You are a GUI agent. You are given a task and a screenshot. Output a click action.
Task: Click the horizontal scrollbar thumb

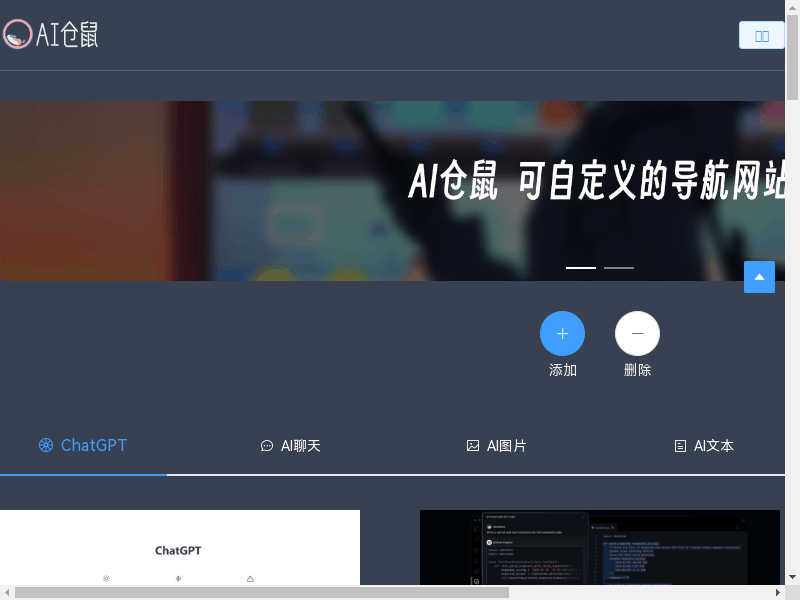[x=262, y=592]
